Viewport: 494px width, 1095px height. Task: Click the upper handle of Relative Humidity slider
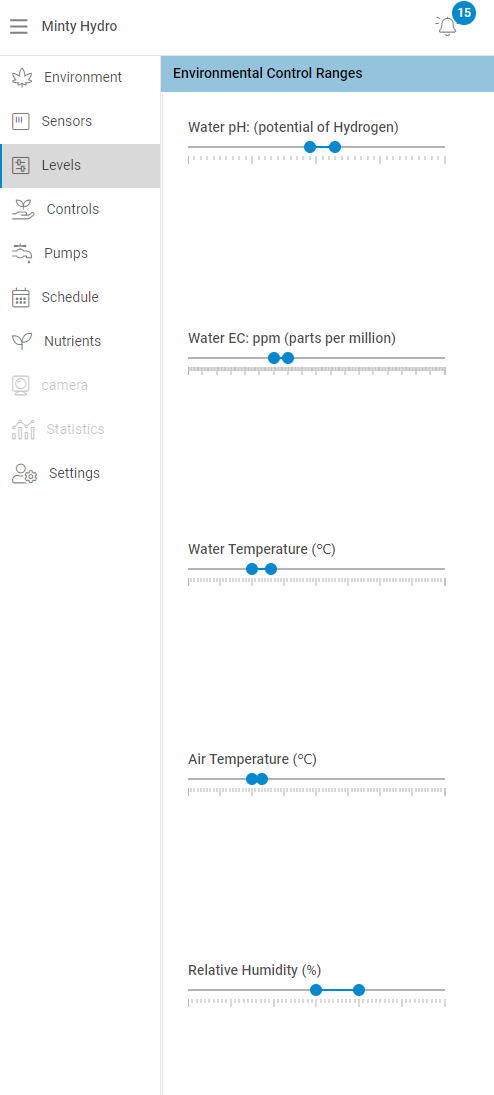(x=358, y=990)
